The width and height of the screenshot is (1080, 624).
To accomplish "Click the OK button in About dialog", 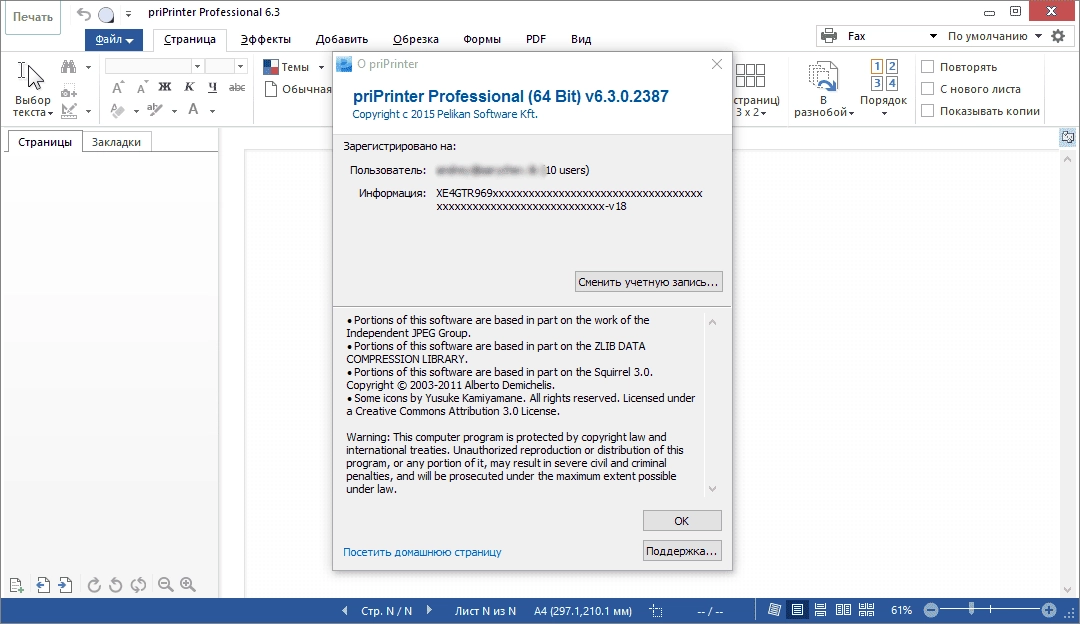I will coord(682,521).
